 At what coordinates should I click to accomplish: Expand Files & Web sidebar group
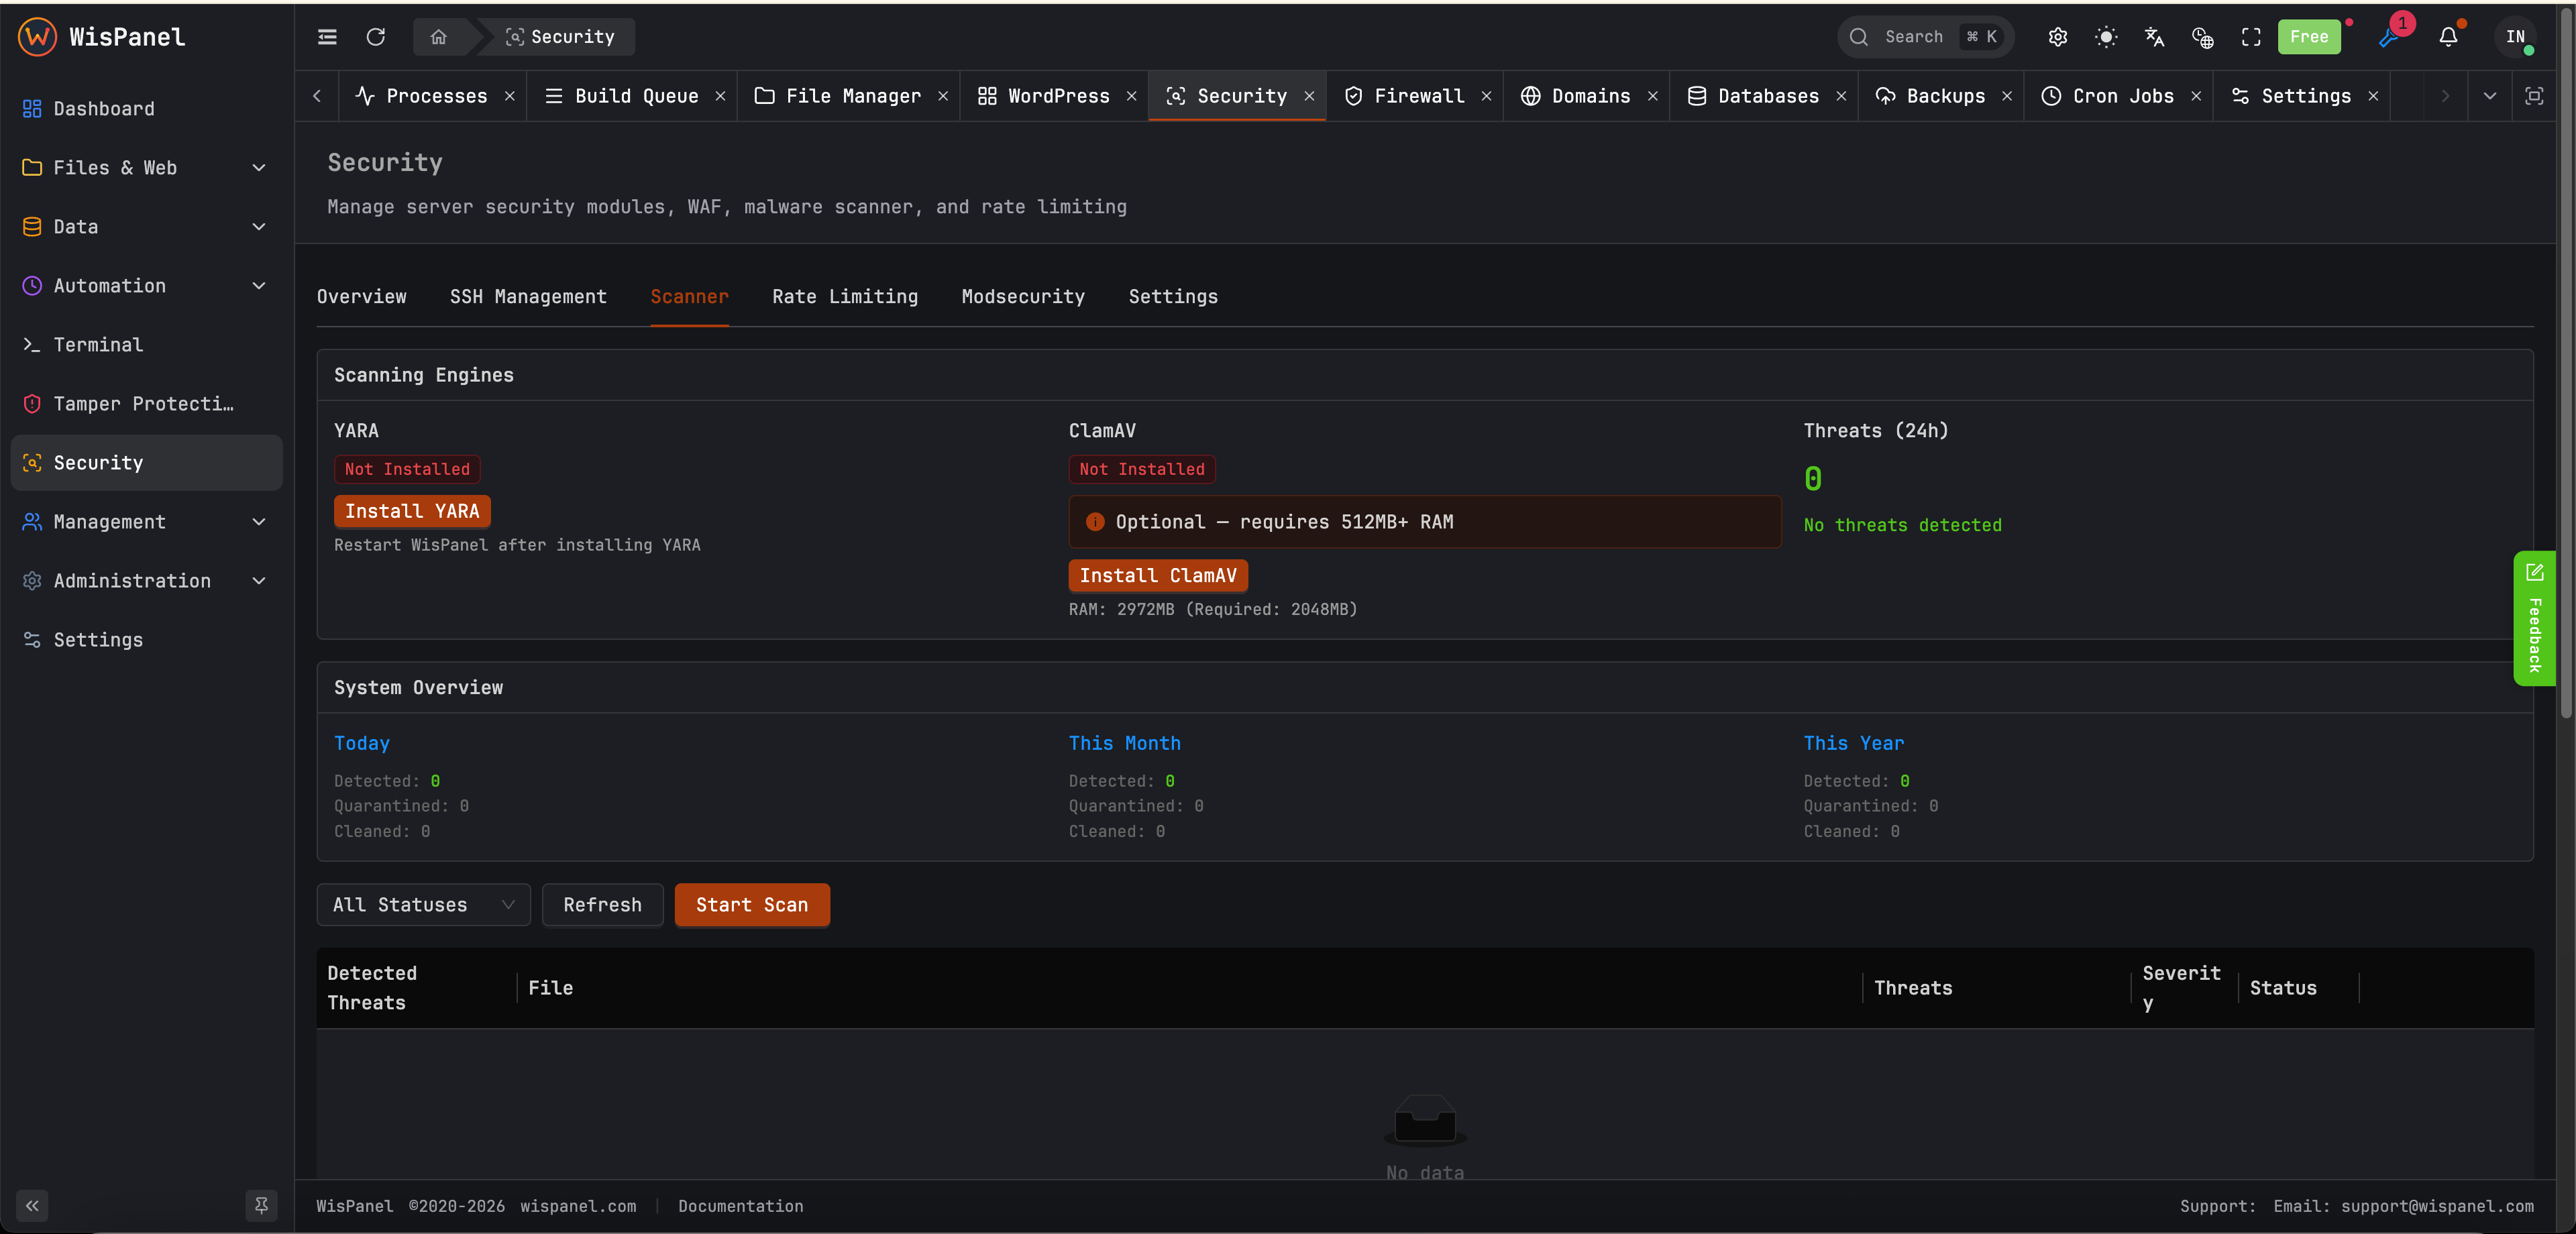pos(146,168)
